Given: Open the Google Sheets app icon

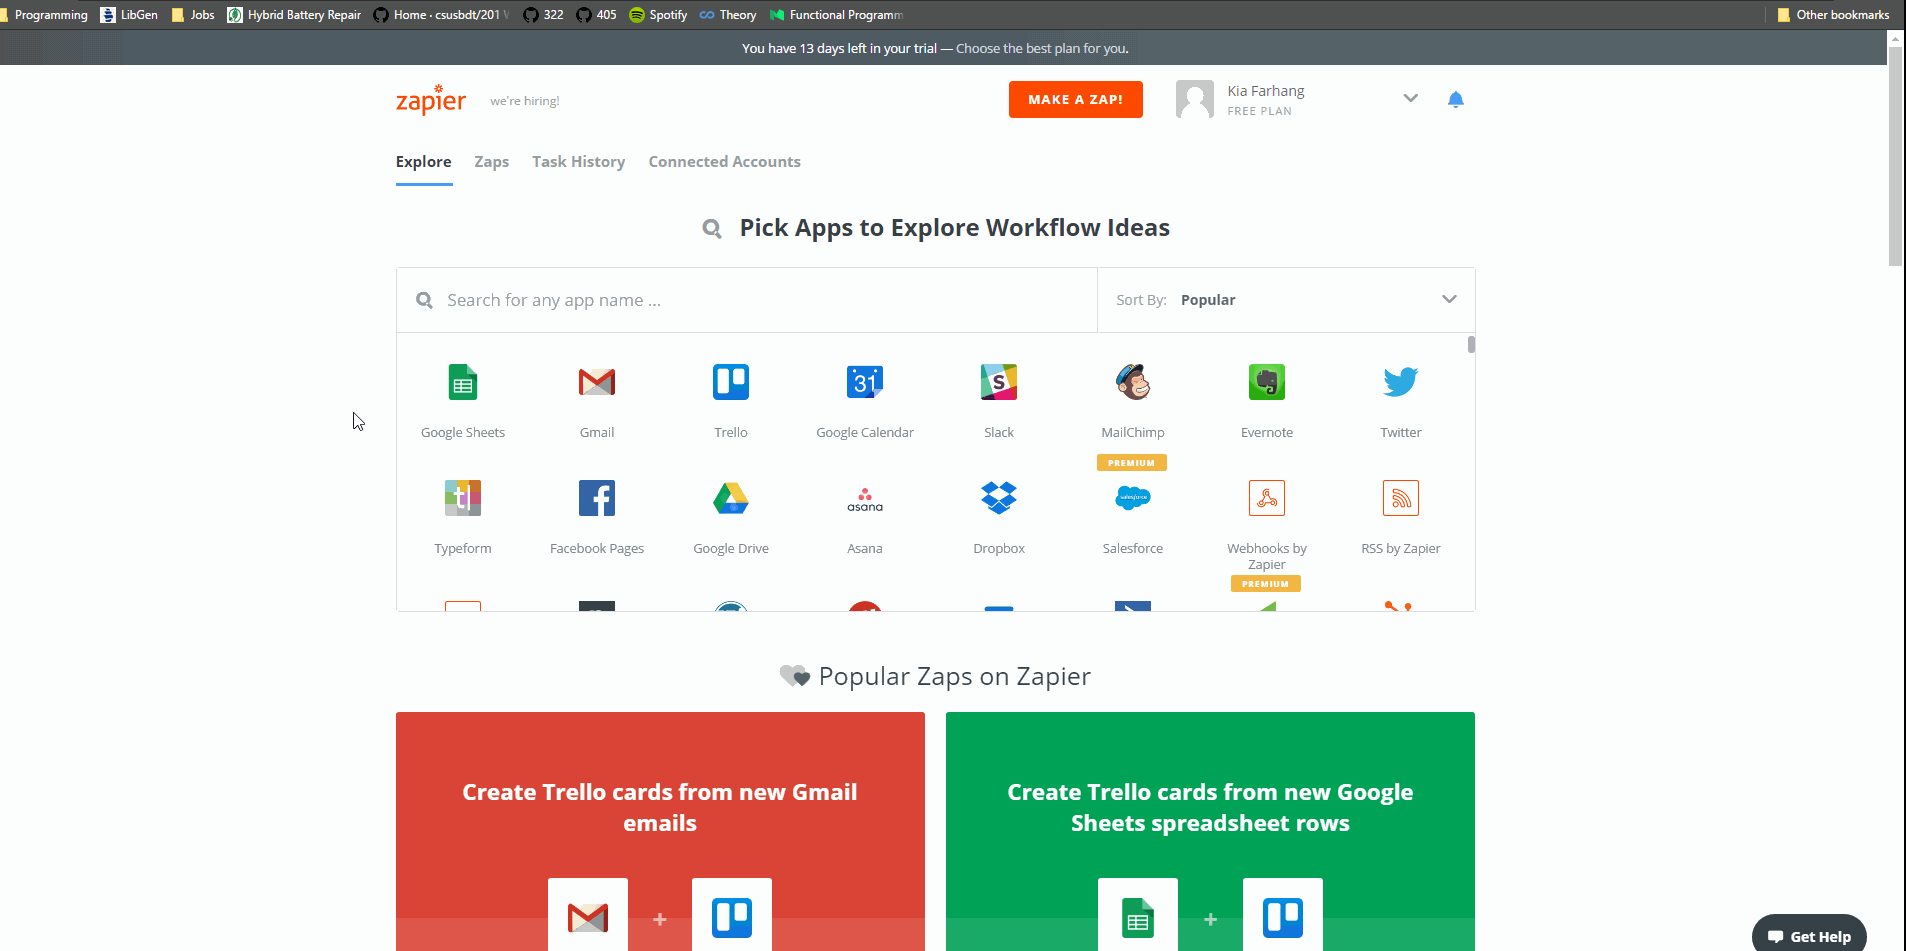Looking at the screenshot, I should pyautogui.click(x=463, y=382).
